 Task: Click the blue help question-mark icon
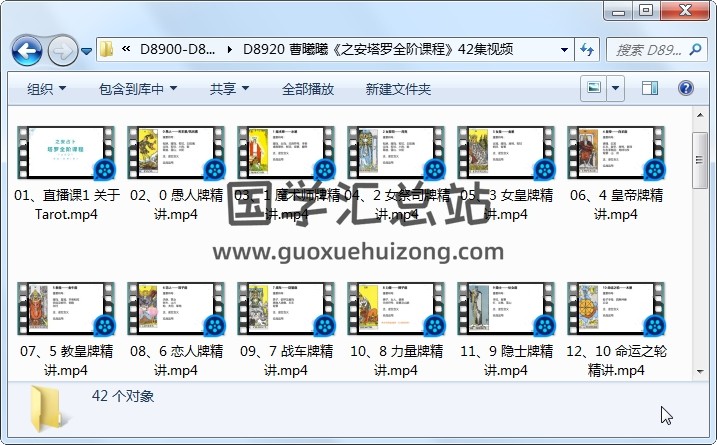click(685, 88)
